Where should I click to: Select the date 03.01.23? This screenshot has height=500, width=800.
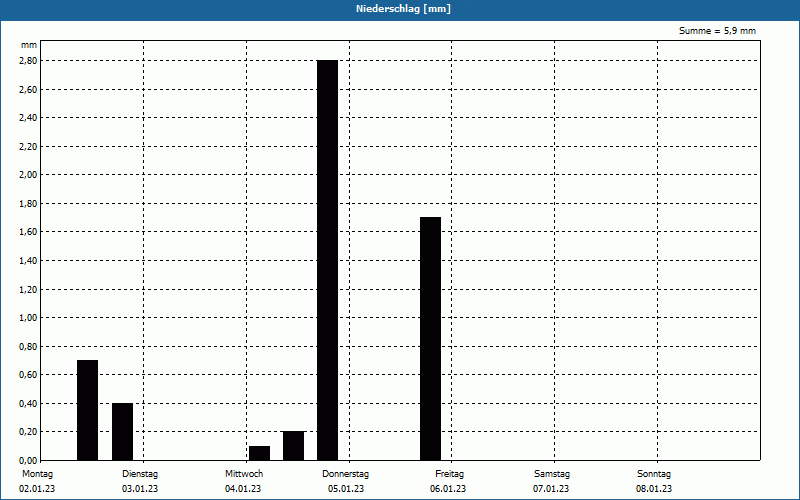(x=140, y=489)
